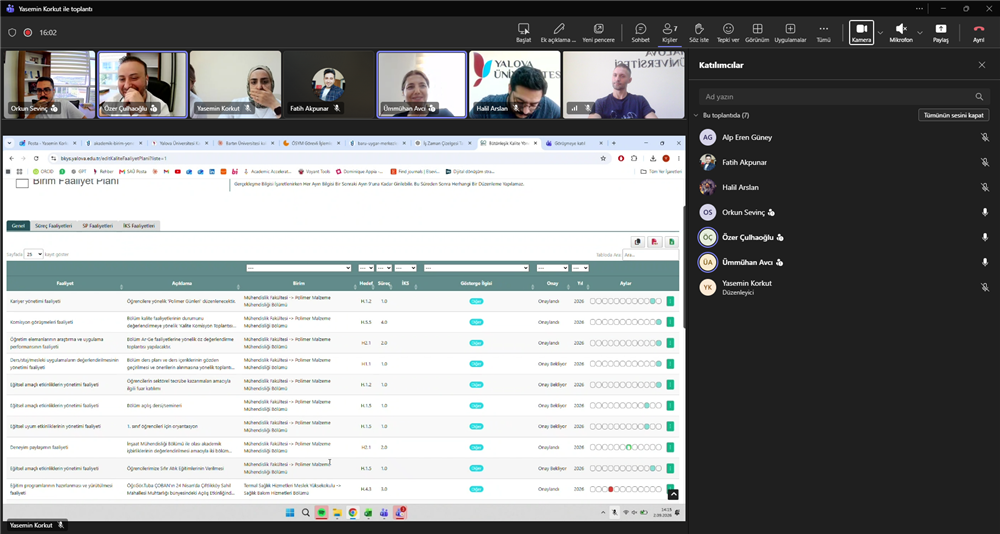The width and height of the screenshot is (1000, 534).
Task: Toggle Ümmühan Avcı's microphone in participant list
Action: coord(985,262)
